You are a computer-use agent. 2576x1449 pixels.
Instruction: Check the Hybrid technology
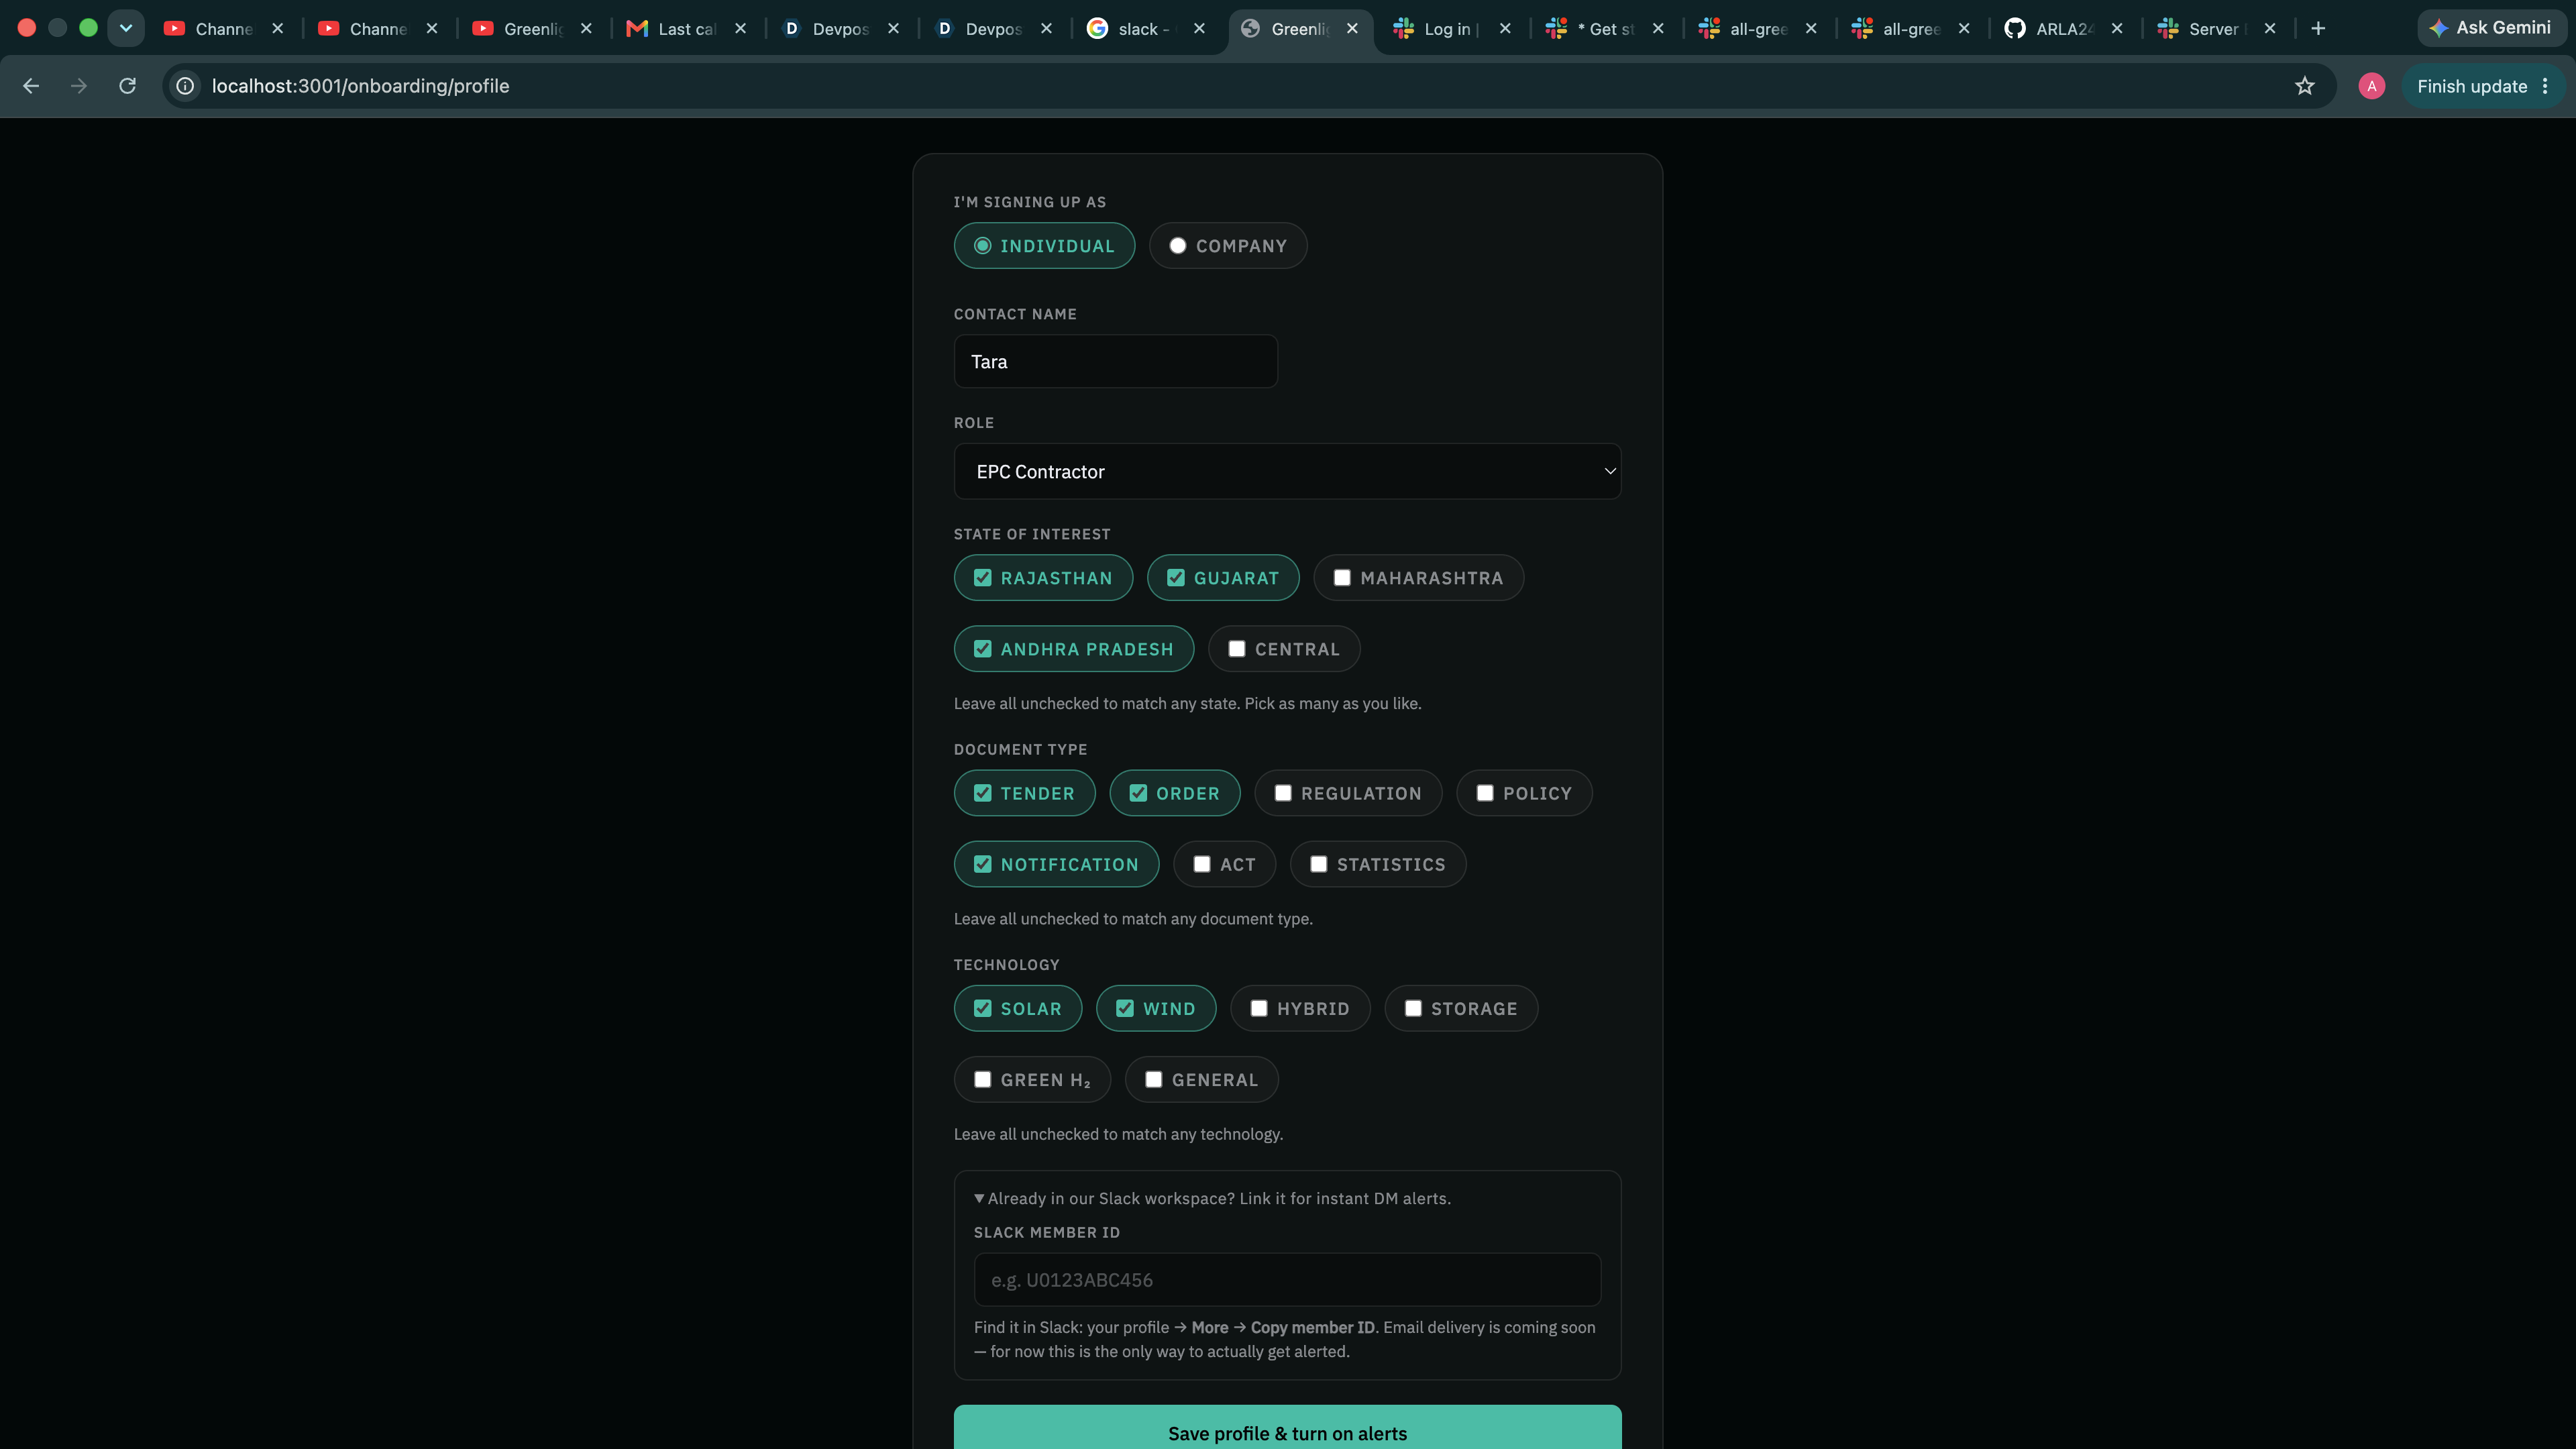pos(1300,1009)
